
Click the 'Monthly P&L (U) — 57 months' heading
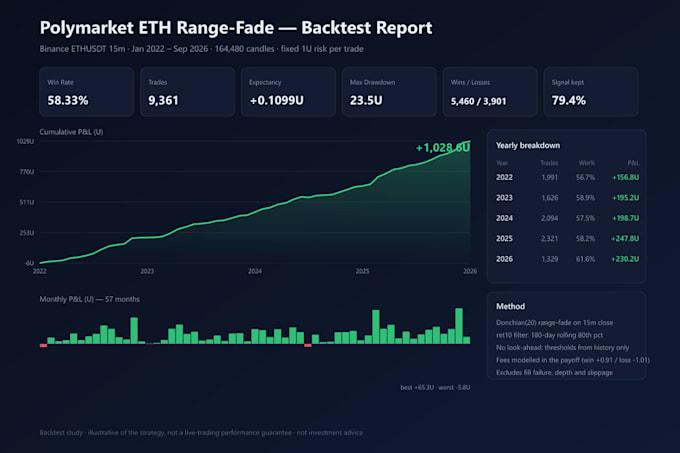90,299
